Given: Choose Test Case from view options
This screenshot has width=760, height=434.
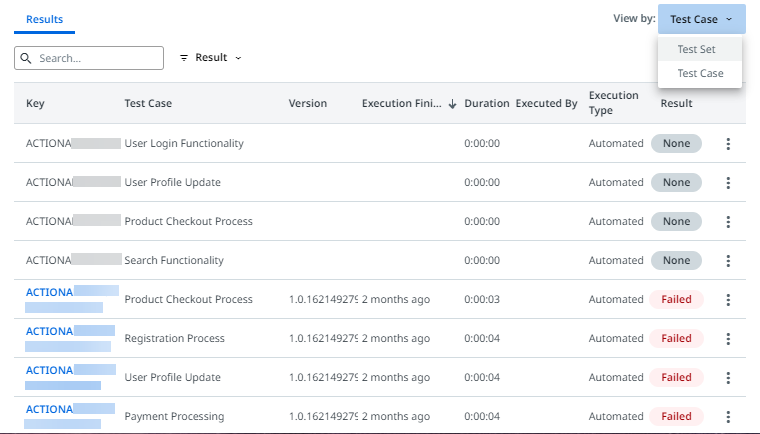Looking at the screenshot, I should (700, 73).
